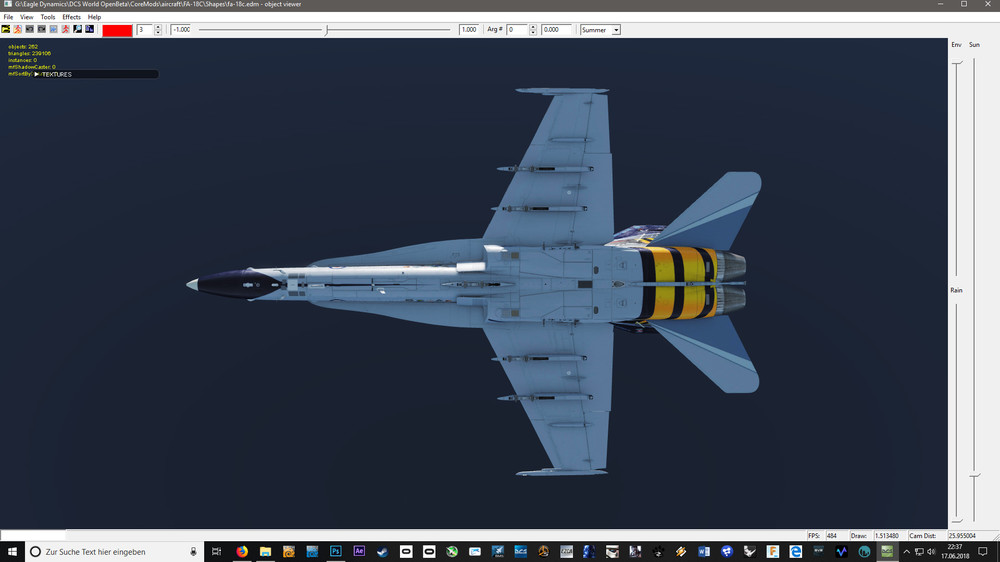The width and height of the screenshot is (1000, 562).
Task: Increment the Arg # value with the up arrow
Action: (x=533, y=27)
